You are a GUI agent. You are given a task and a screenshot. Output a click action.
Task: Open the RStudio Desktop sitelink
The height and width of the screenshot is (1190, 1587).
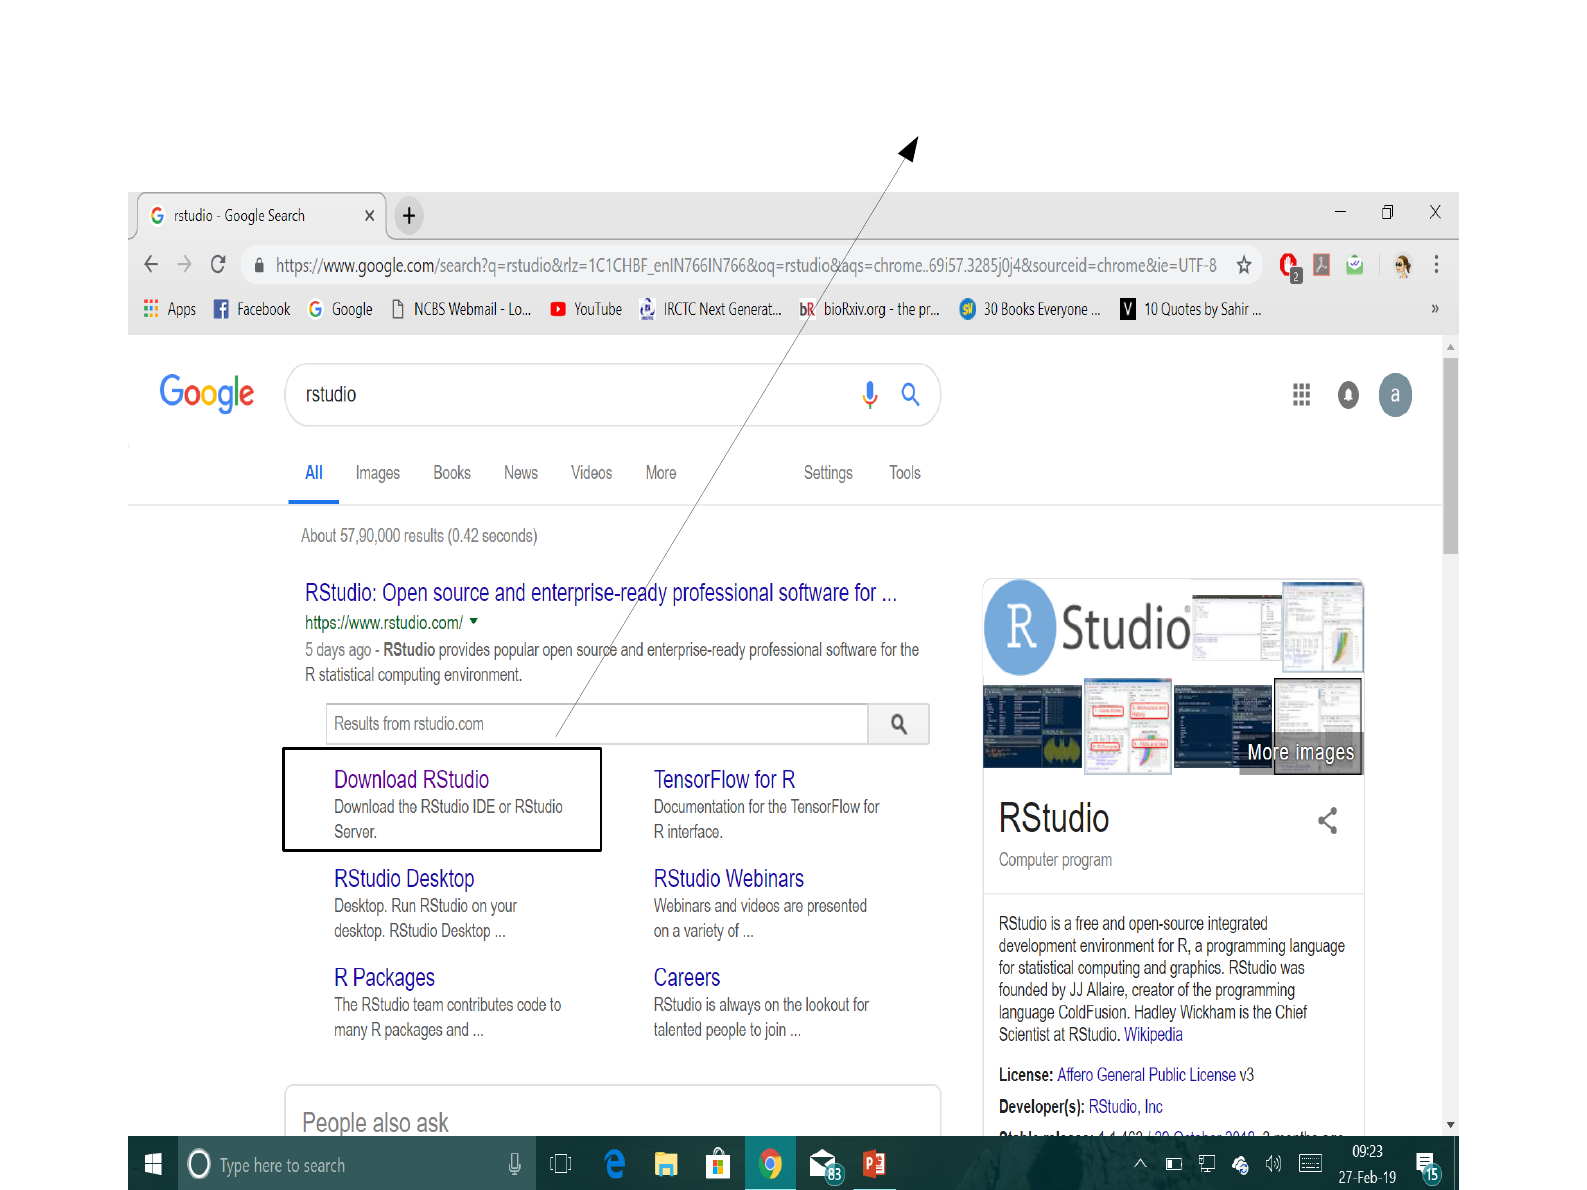pyautogui.click(x=404, y=879)
